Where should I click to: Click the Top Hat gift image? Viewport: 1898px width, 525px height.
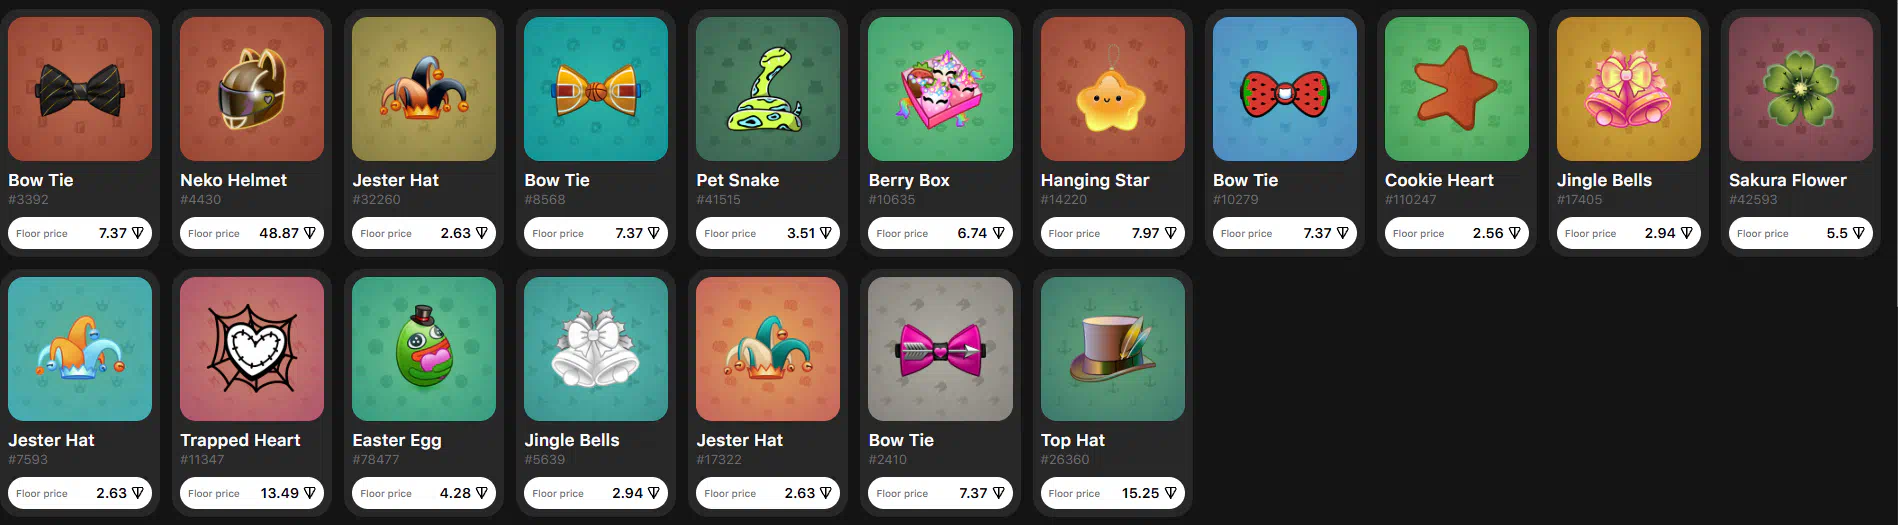pyautogui.click(x=1113, y=349)
